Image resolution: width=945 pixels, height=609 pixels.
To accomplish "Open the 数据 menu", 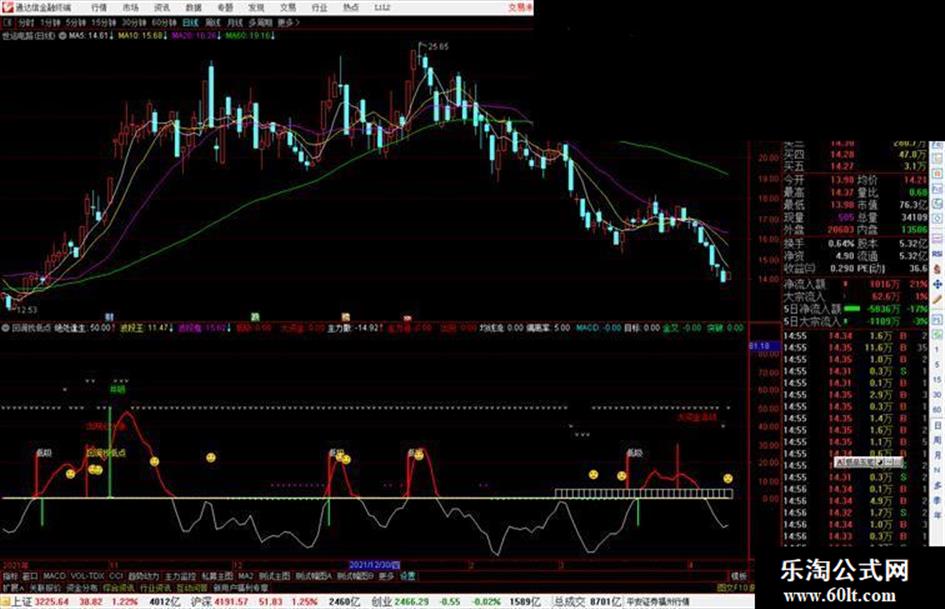I will (193, 8).
